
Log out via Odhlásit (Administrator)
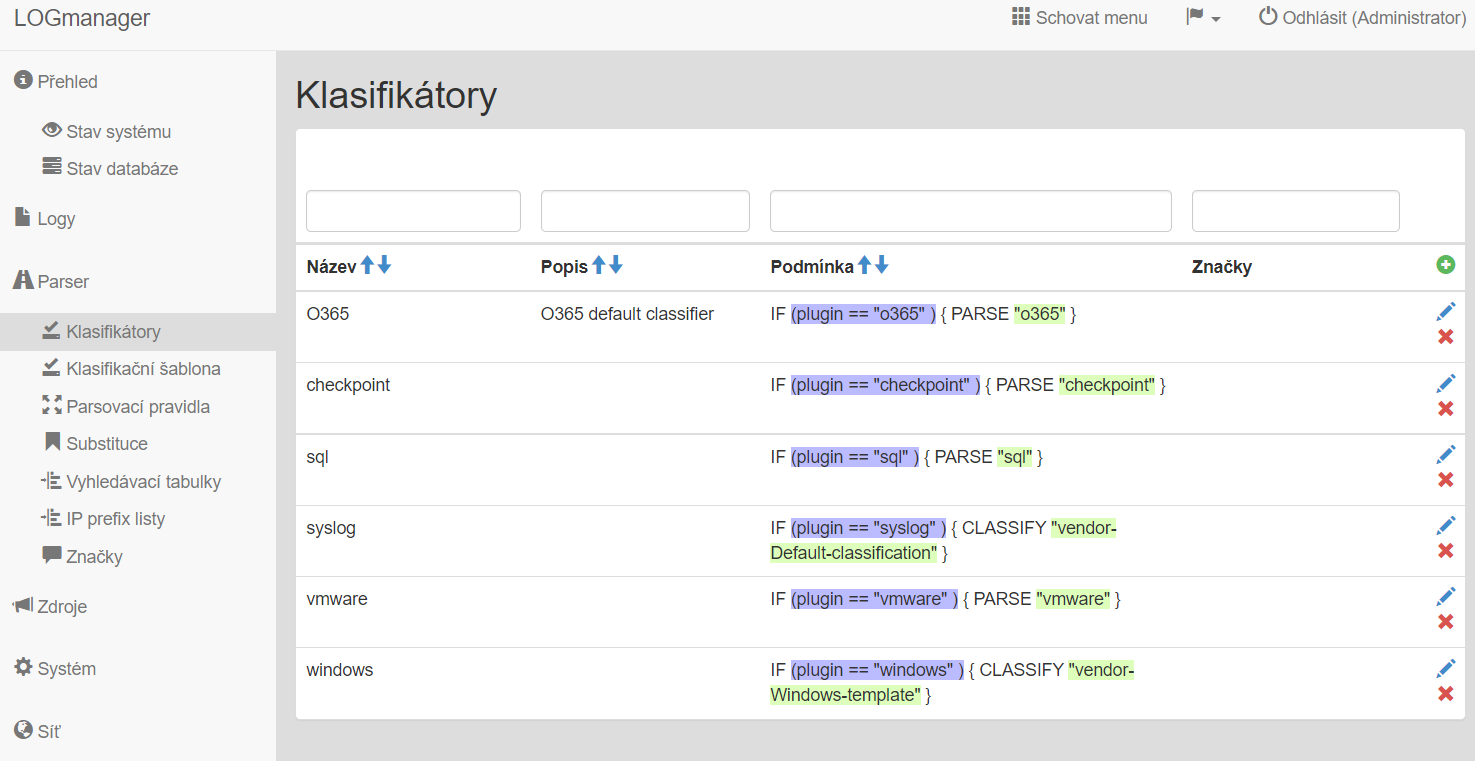pyautogui.click(x=1362, y=18)
